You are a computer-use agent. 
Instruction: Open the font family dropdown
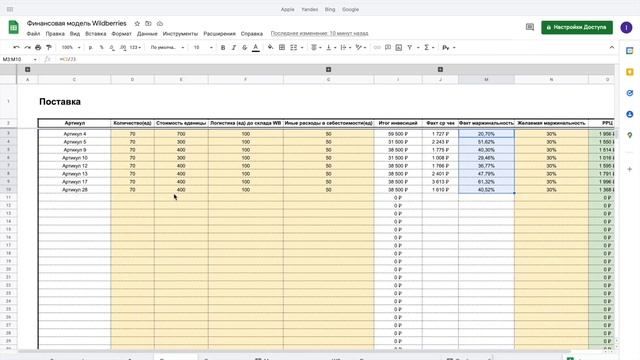167,47
